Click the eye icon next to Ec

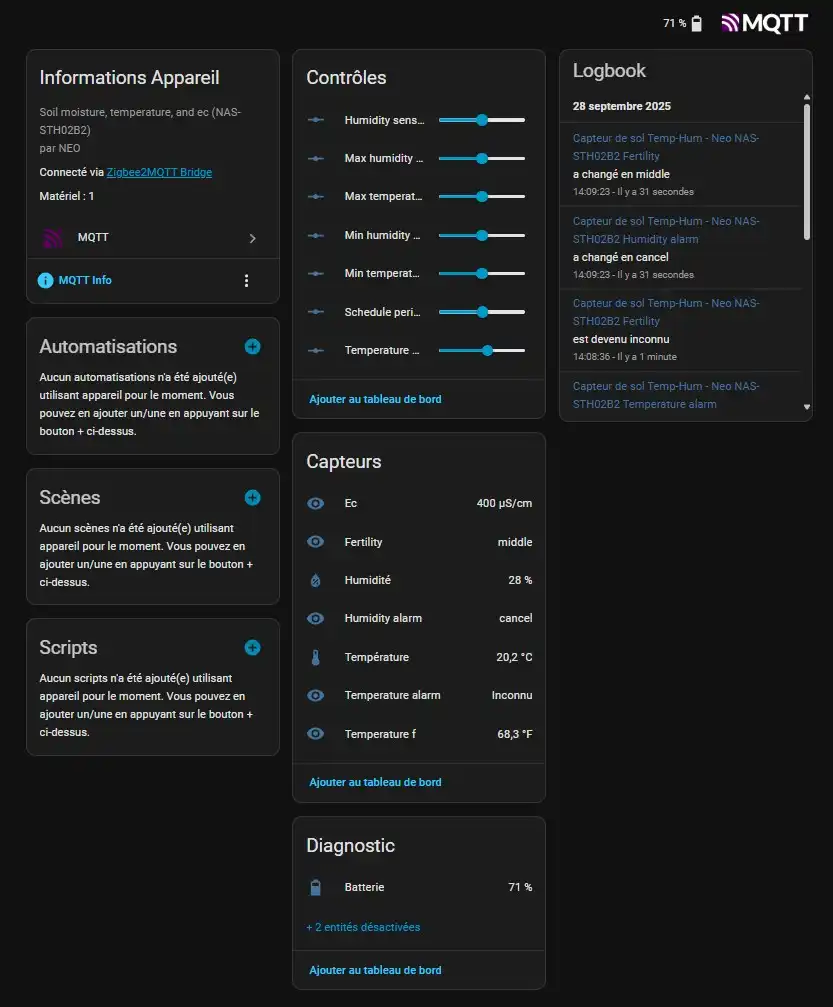316,503
